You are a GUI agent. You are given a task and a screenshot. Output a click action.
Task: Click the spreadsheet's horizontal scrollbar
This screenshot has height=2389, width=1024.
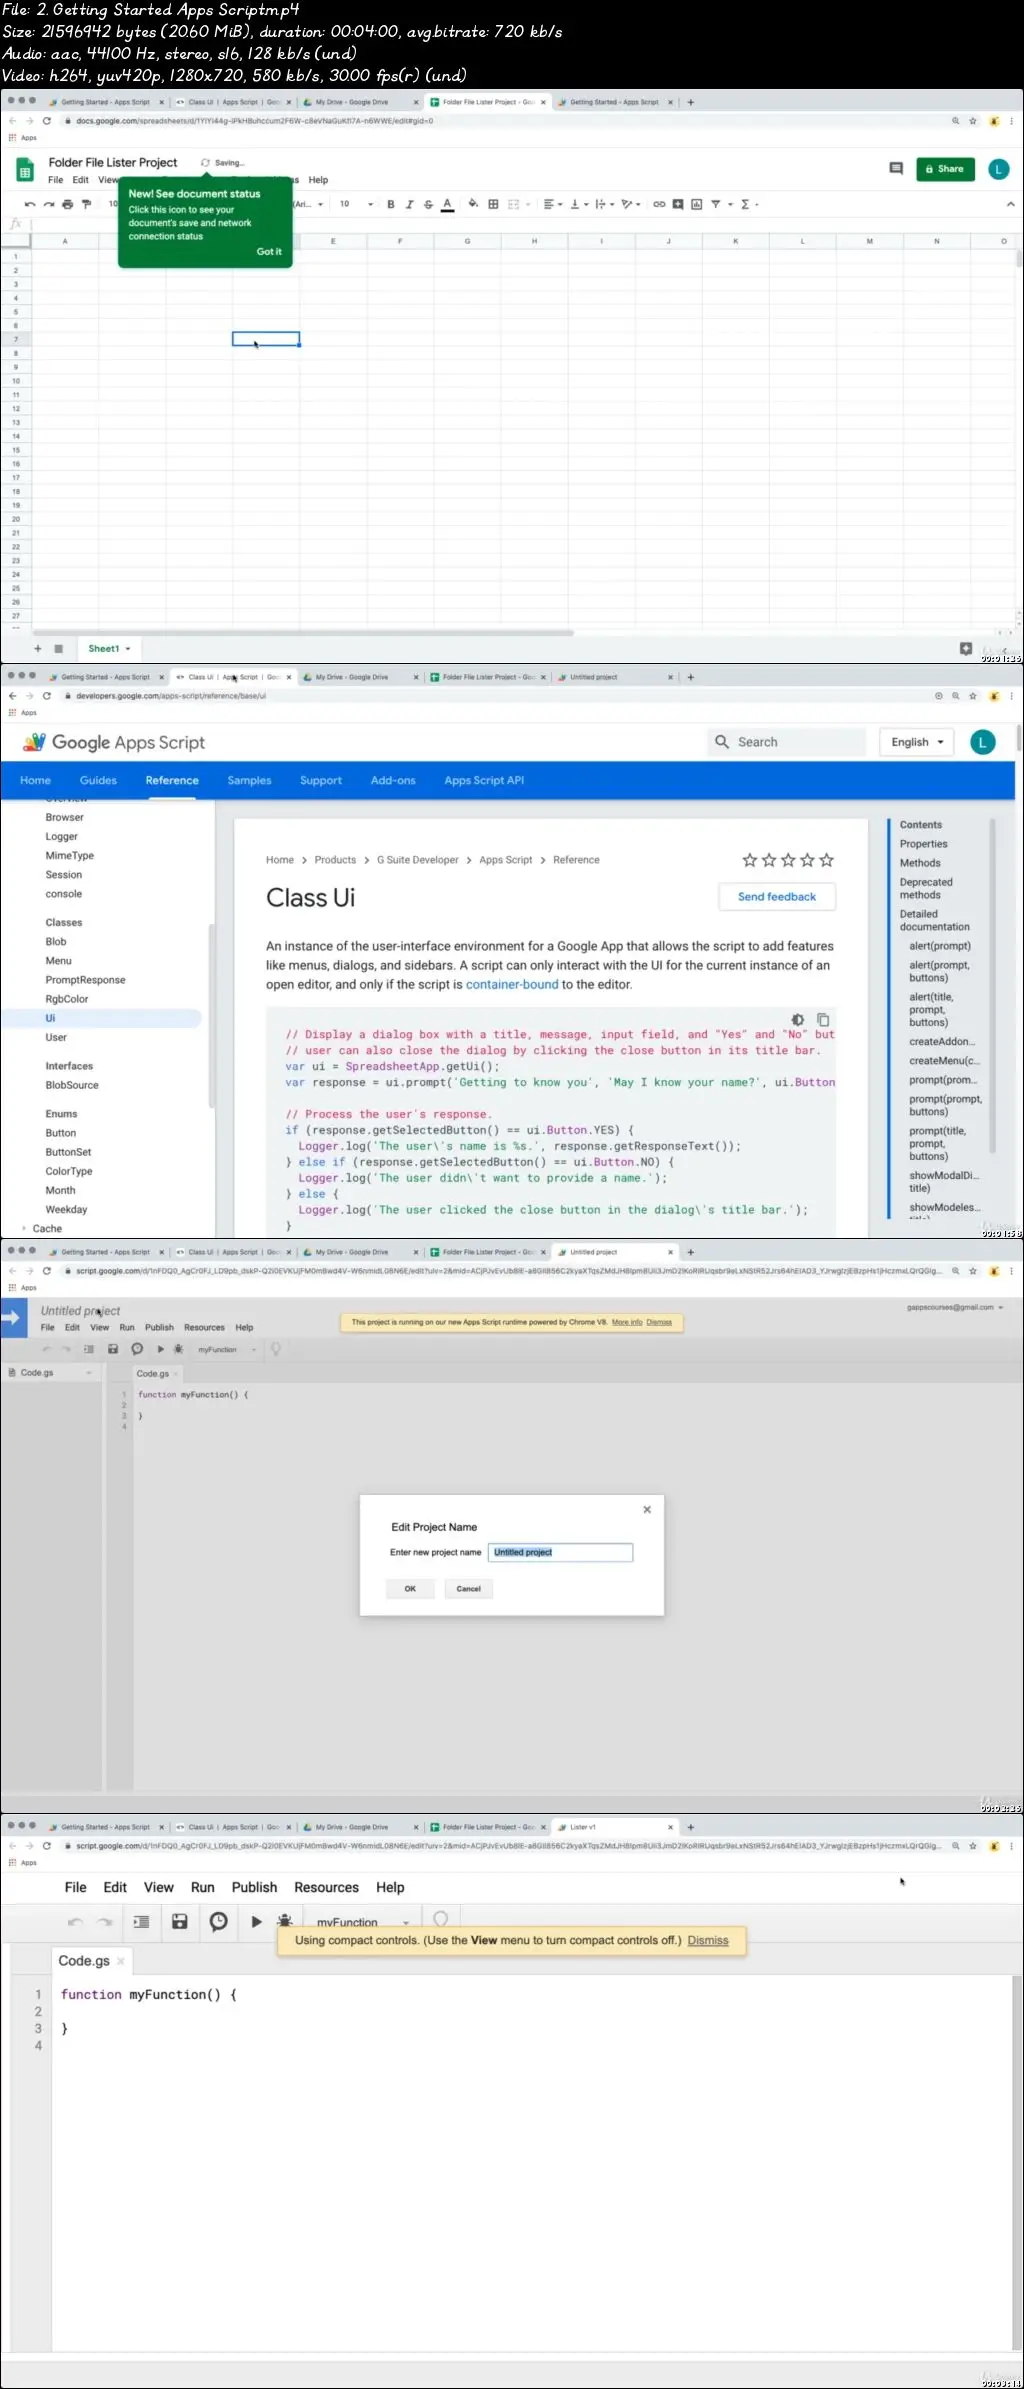[x=303, y=632]
